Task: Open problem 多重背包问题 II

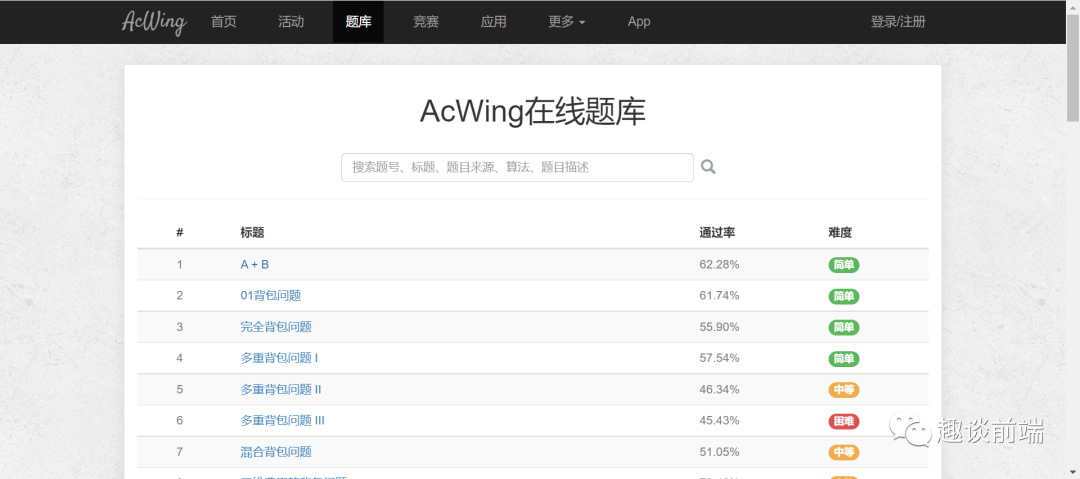Action: point(281,389)
